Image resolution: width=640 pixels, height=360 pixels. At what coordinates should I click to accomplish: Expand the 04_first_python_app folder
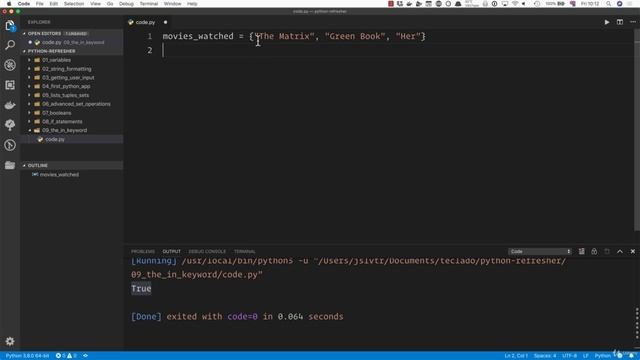[x=66, y=87]
